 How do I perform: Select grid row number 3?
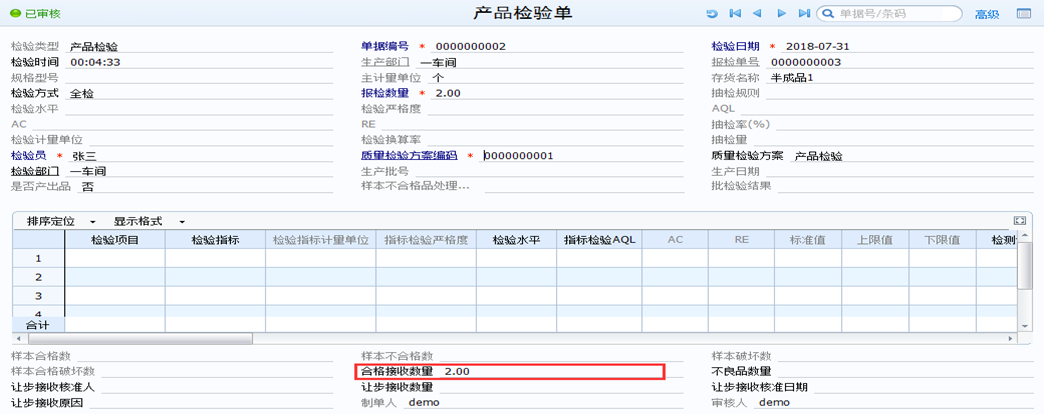(38, 296)
